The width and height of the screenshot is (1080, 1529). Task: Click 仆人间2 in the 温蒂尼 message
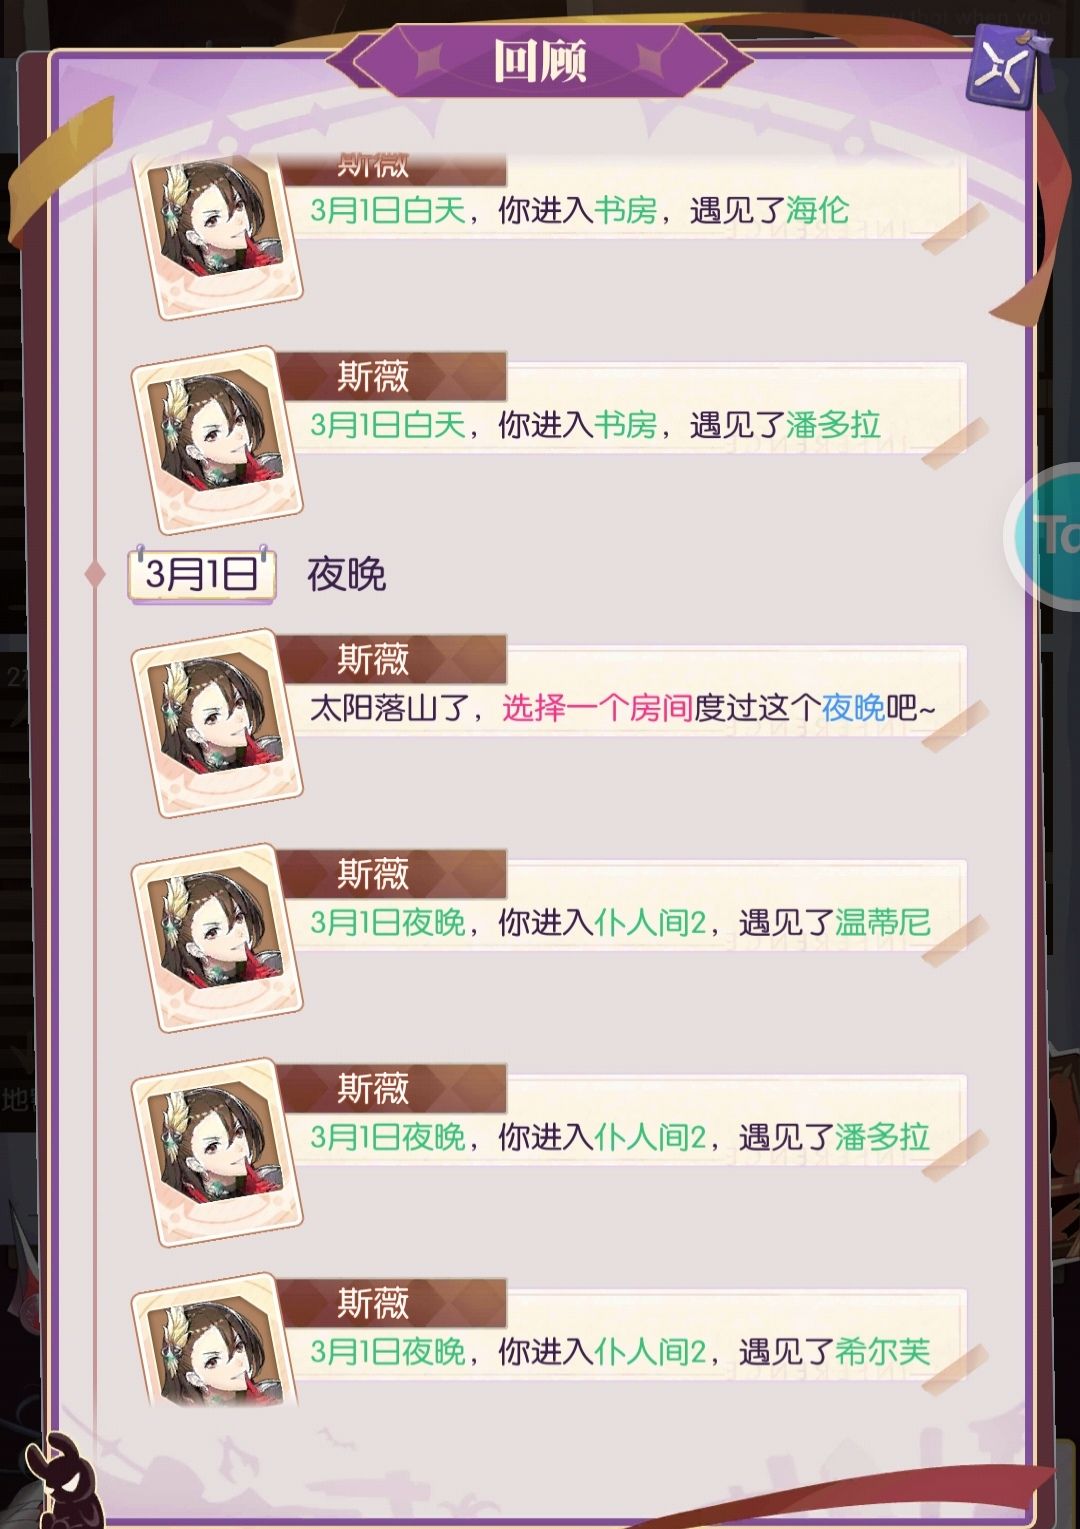click(650, 922)
